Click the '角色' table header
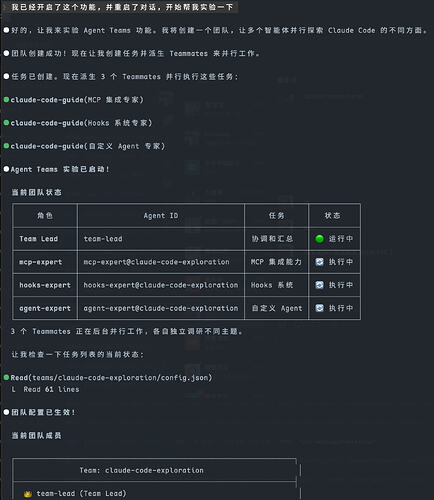434x500 pixels. tap(45, 215)
